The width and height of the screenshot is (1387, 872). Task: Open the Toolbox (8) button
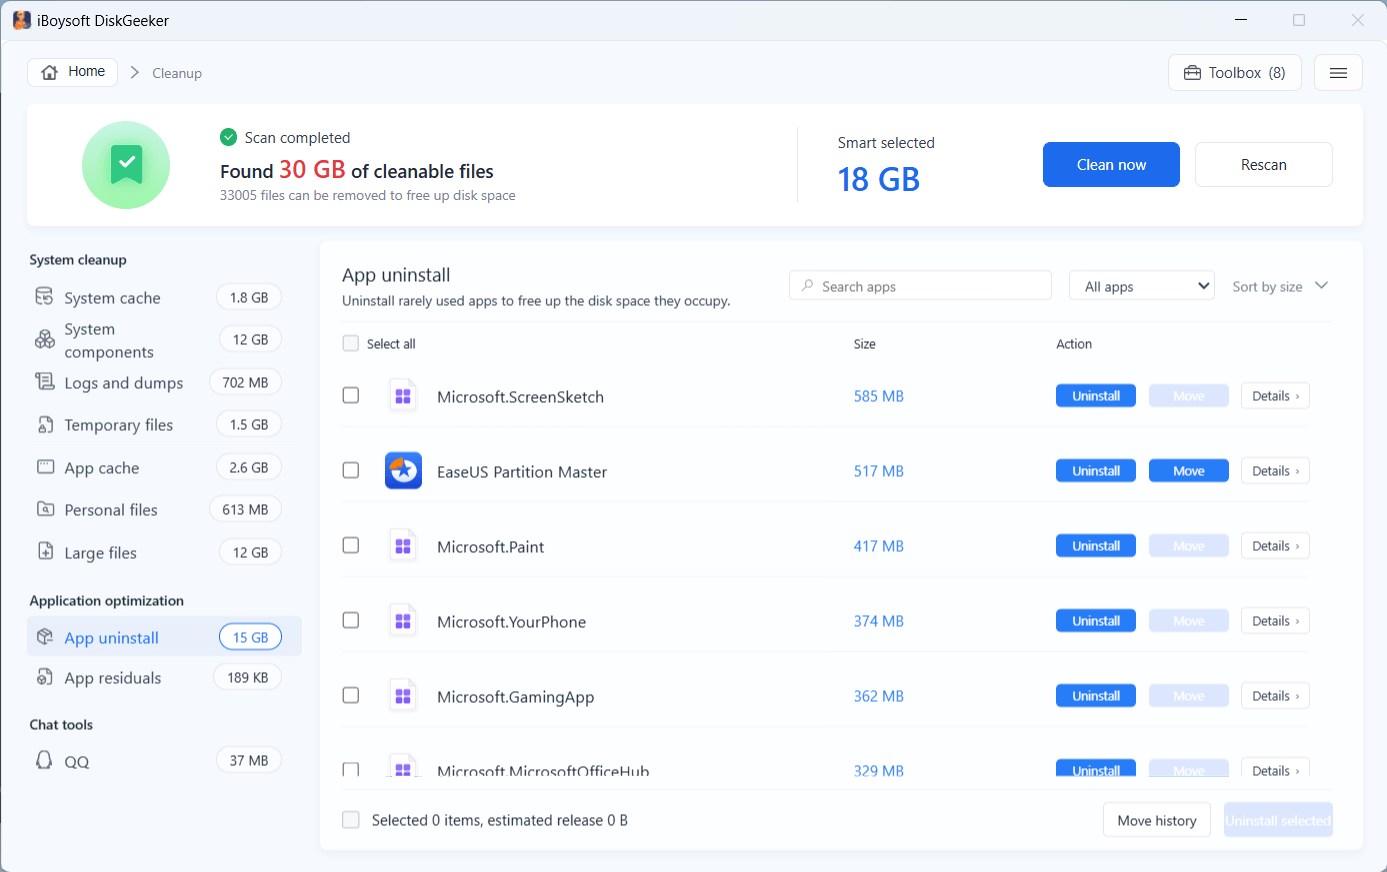[x=1235, y=73]
